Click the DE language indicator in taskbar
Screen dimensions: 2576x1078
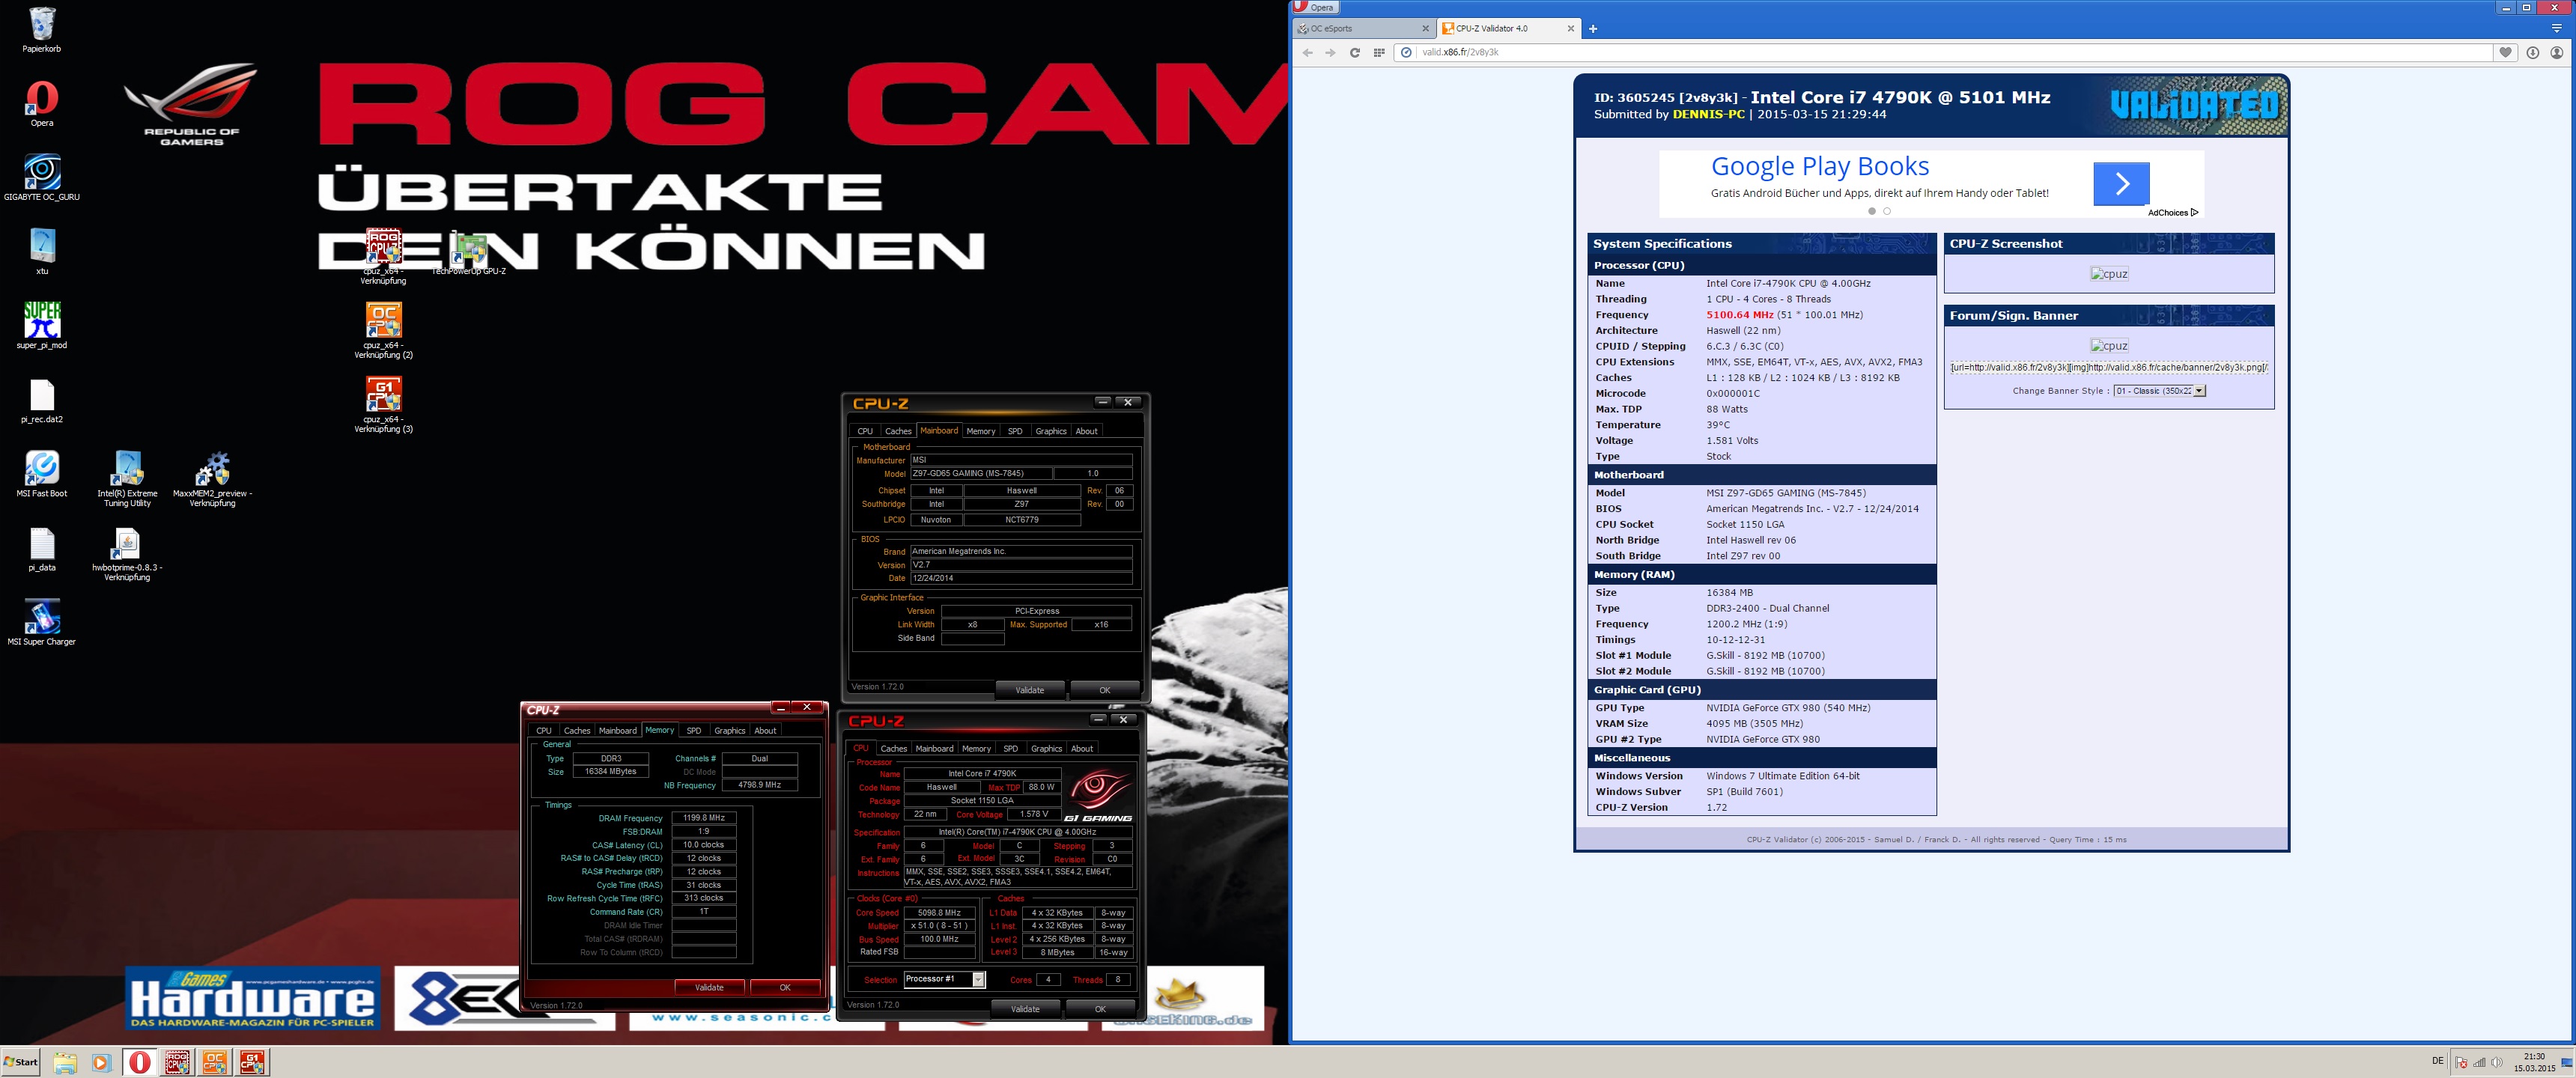(x=2437, y=1061)
